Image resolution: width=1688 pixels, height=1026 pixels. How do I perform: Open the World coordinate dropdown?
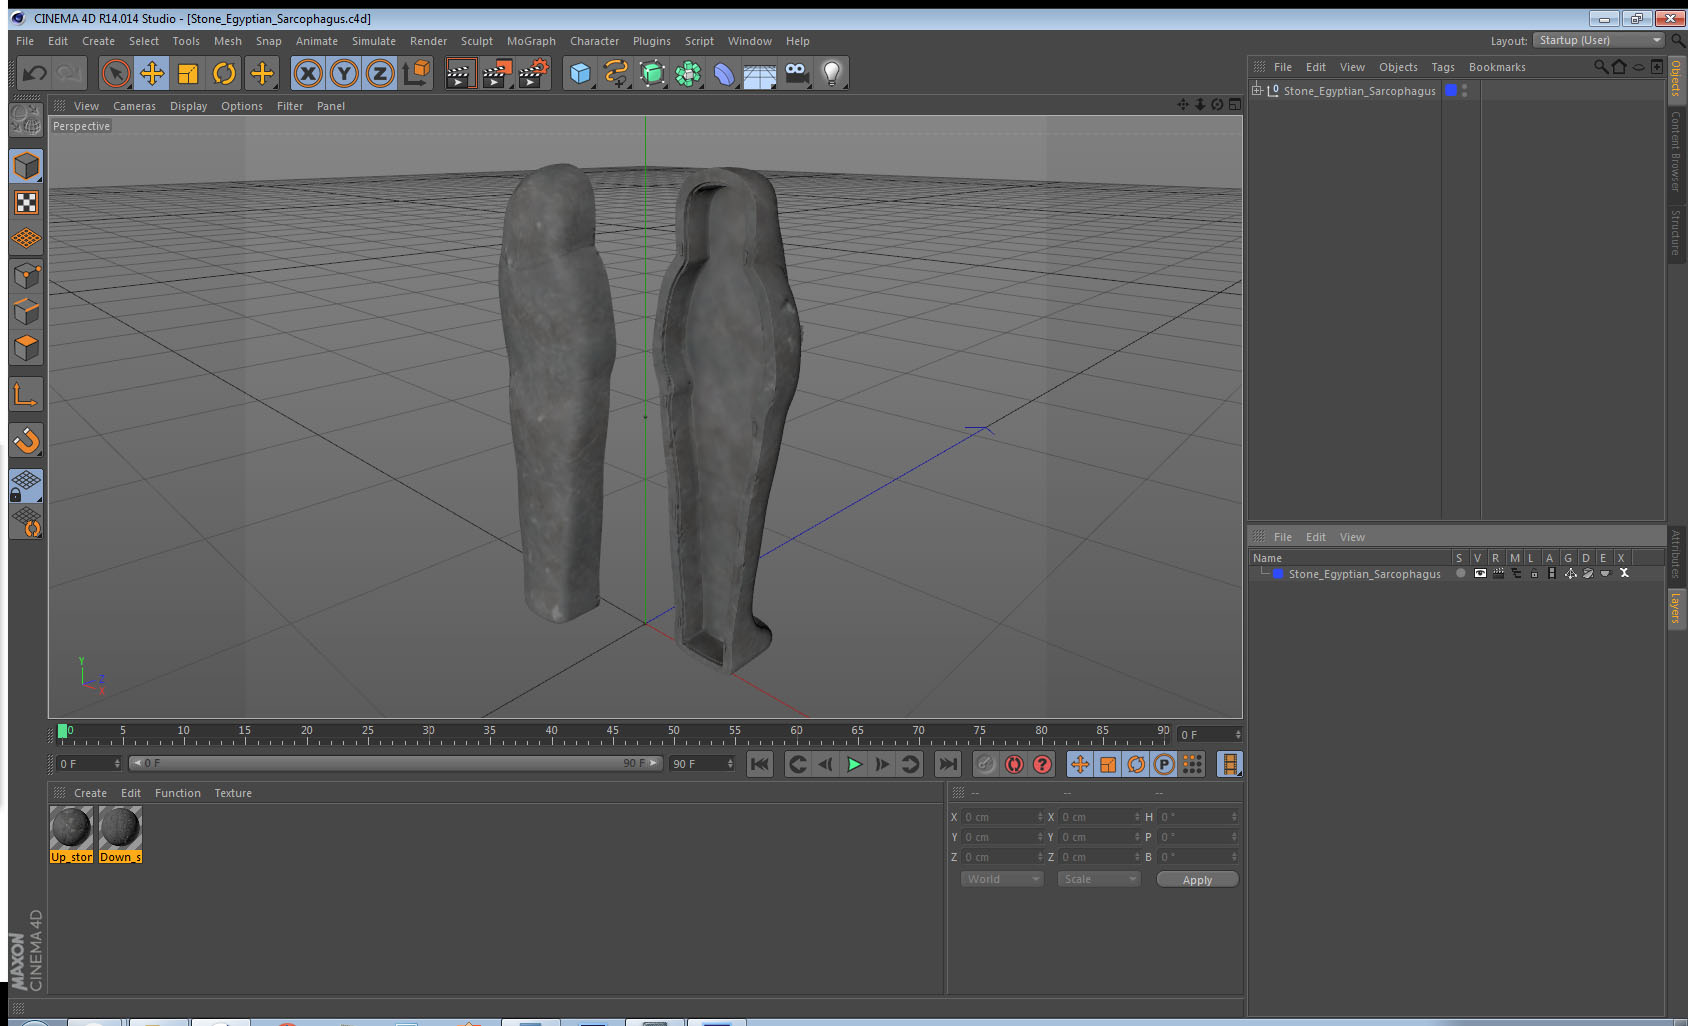(1002, 879)
